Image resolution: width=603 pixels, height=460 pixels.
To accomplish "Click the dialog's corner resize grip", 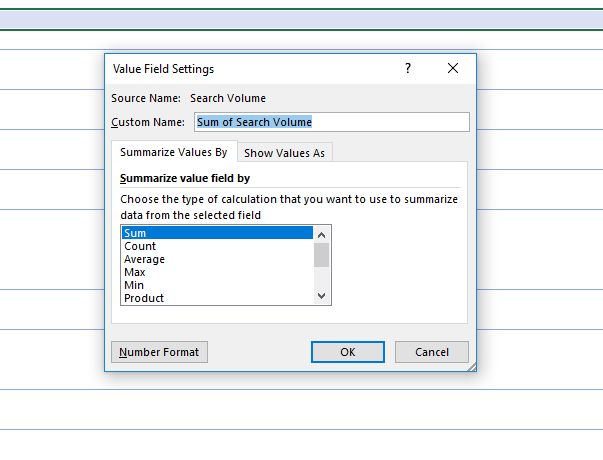I will (x=472, y=367).
